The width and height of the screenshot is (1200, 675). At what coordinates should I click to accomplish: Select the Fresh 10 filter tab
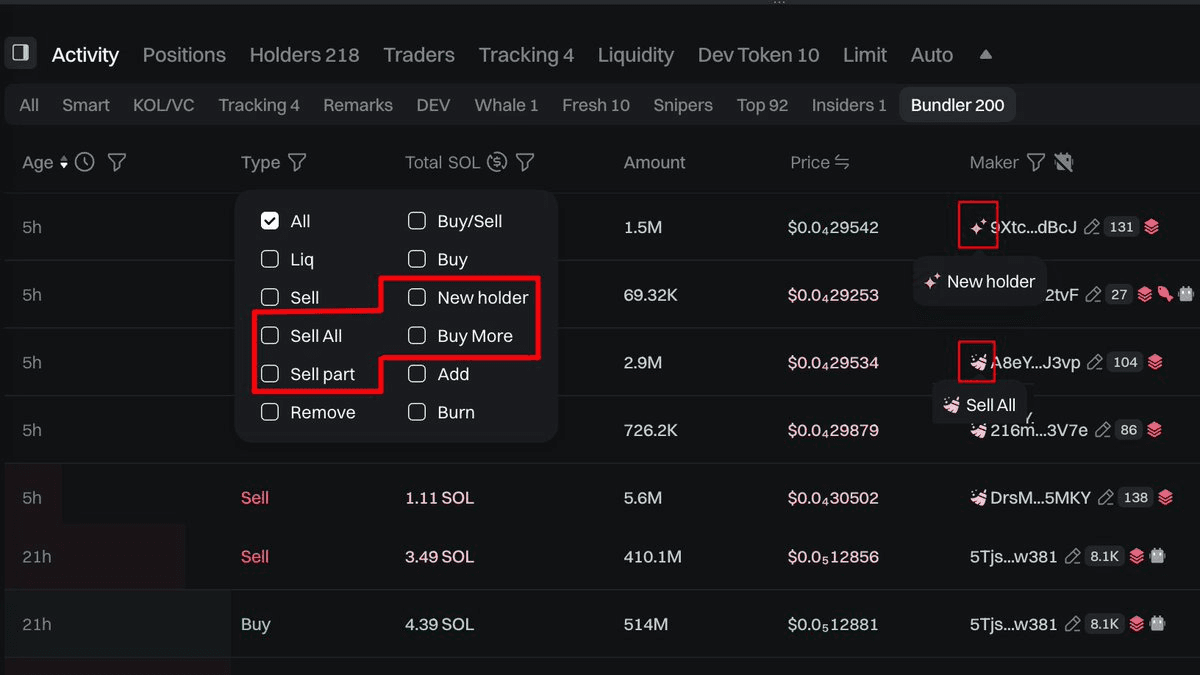coord(595,105)
